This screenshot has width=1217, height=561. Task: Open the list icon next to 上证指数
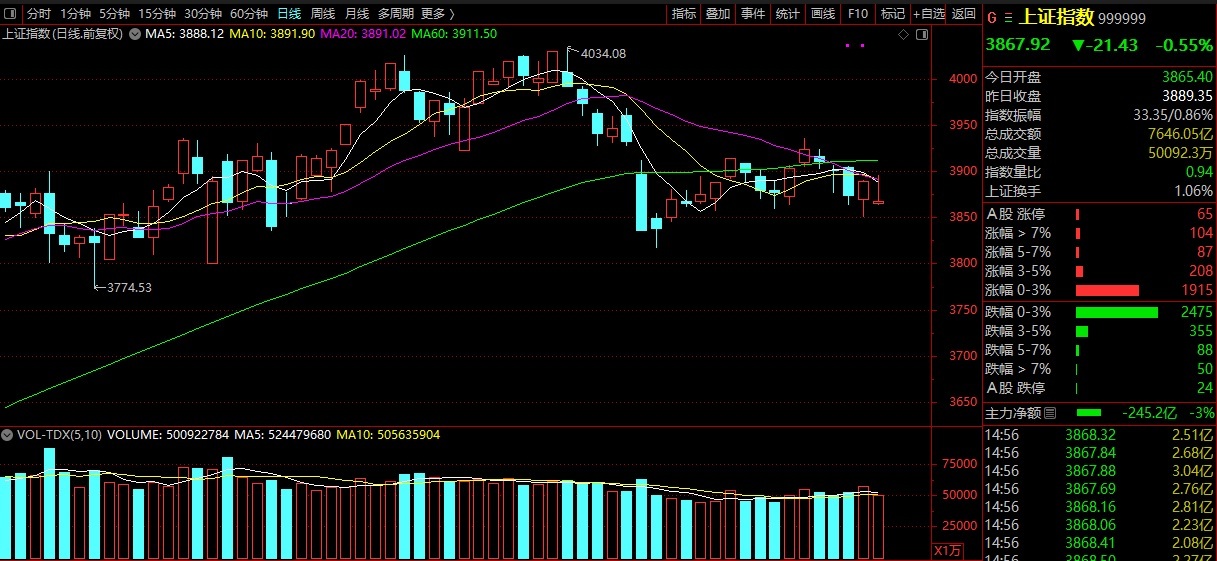pyautogui.click(x=1007, y=18)
